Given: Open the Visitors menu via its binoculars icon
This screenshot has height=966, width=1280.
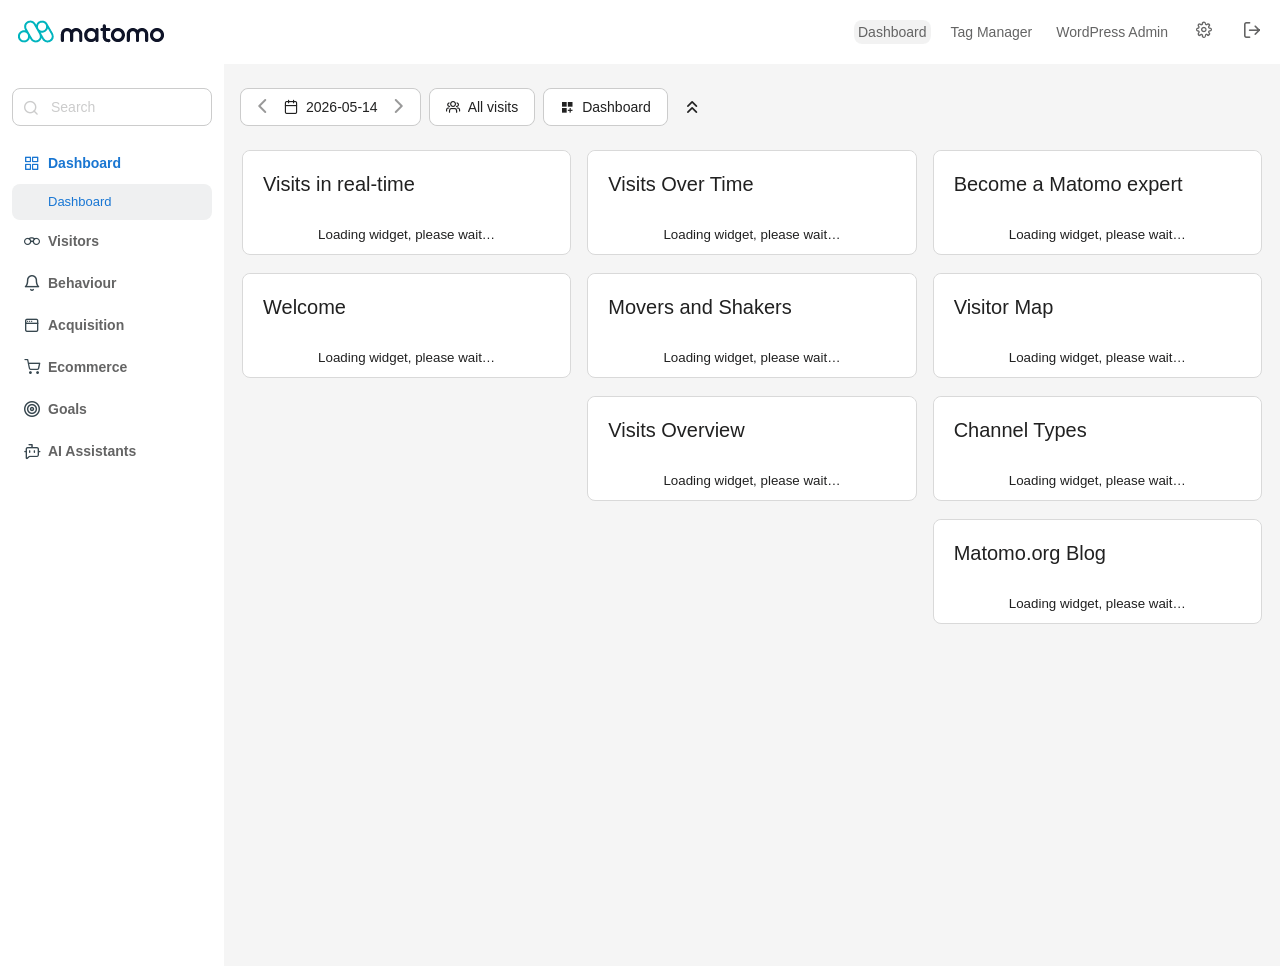Looking at the screenshot, I should pos(32,241).
